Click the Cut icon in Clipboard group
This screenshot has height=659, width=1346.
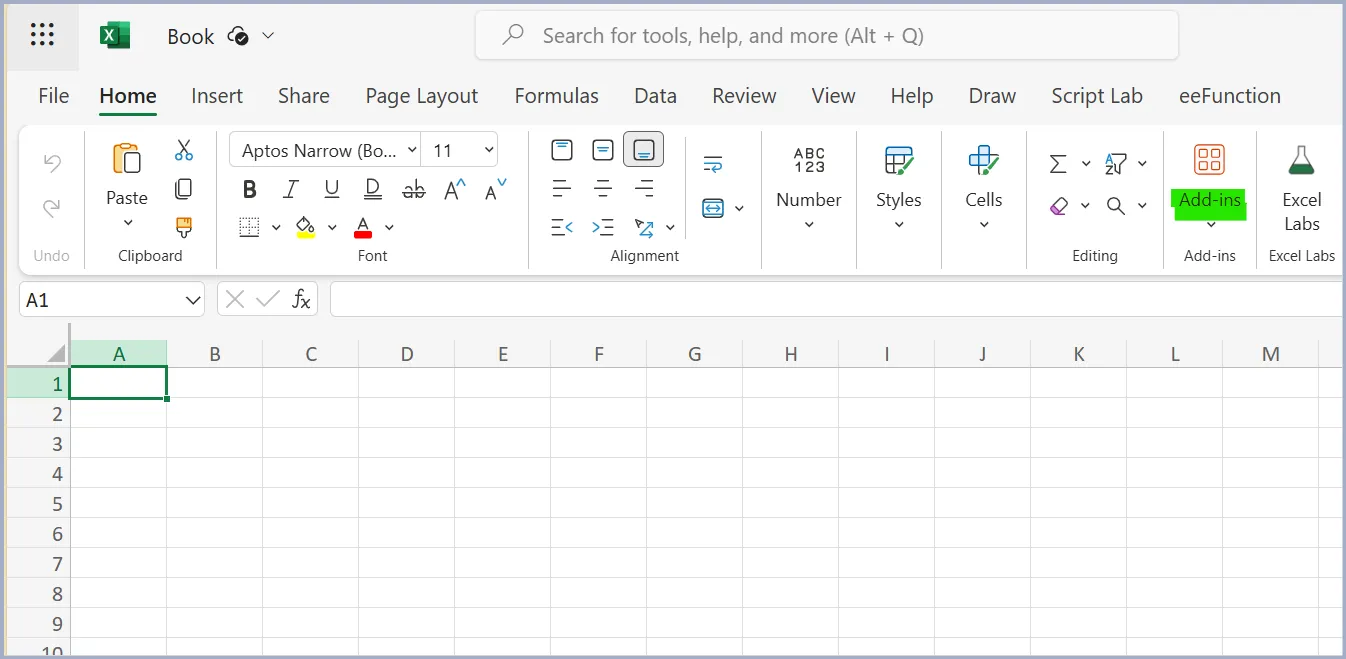pyautogui.click(x=183, y=148)
